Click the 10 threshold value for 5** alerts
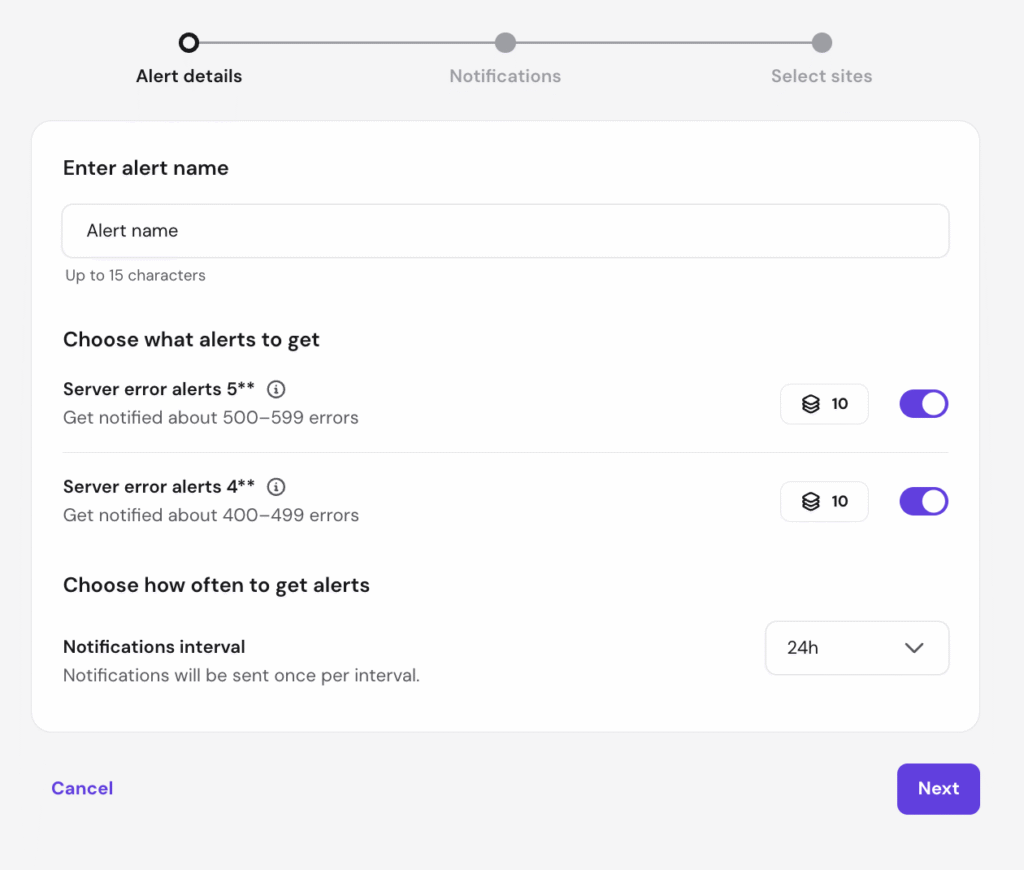The height and width of the screenshot is (870, 1024). coord(840,404)
